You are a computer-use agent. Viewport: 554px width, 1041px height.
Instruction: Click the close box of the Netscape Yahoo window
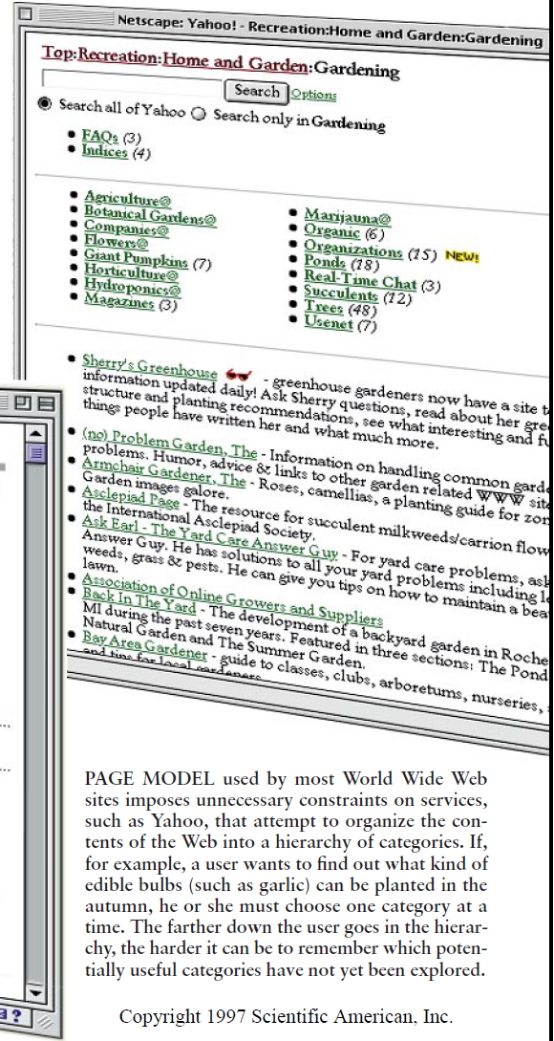25,15
